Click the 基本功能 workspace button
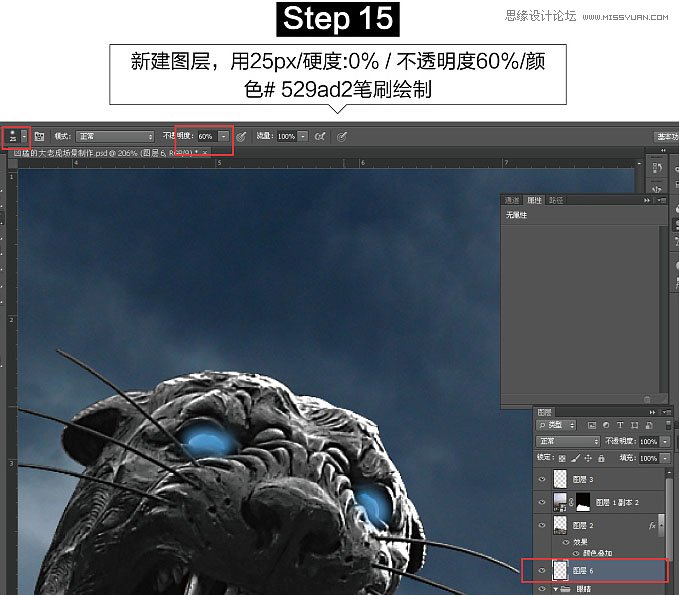Screen dimensions: 679x595 pyautogui.click(x=666, y=136)
